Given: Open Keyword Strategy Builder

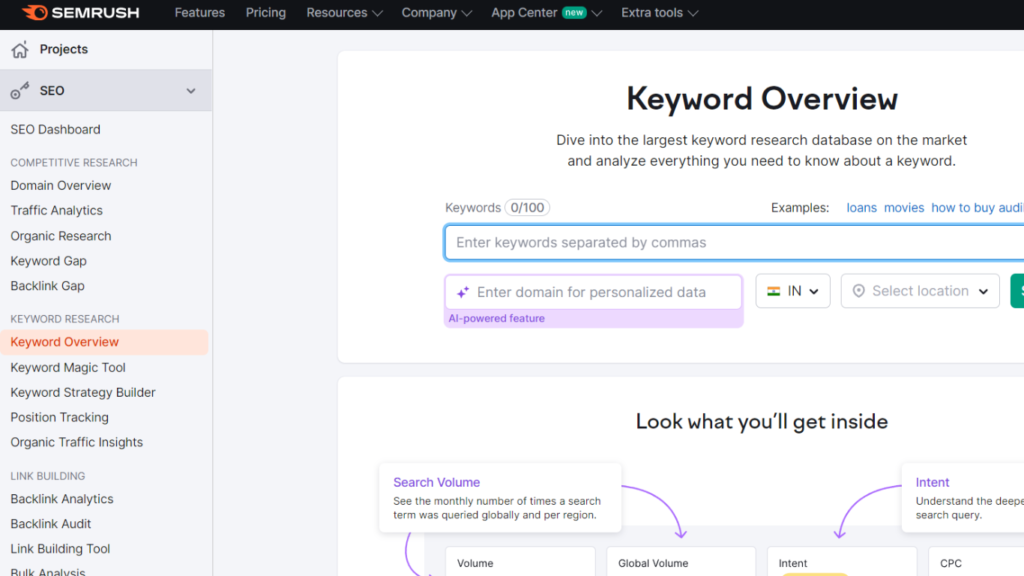Looking at the screenshot, I should pyautogui.click(x=83, y=392).
